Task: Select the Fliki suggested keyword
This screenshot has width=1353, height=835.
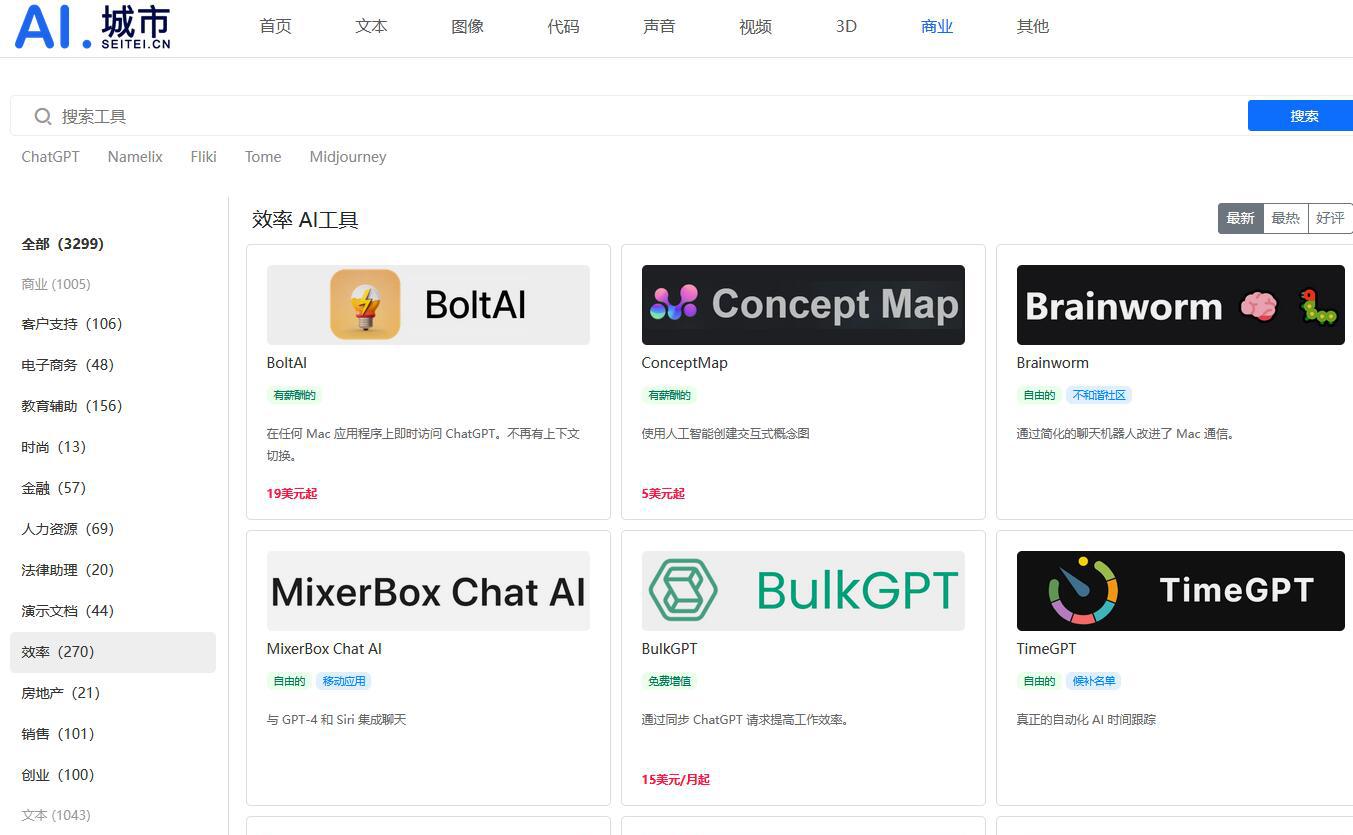Action: coord(203,157)
